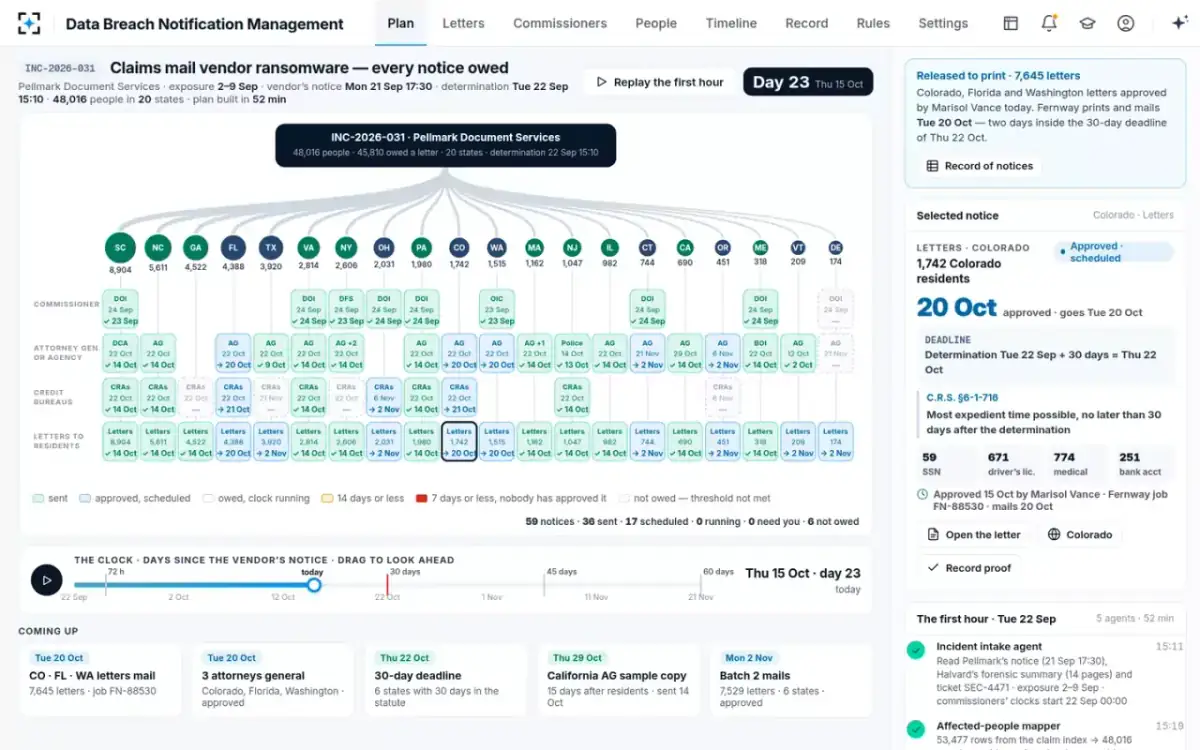This screenshot has width=1200, height=750.
Task: Click the round play button on the clock
Action: (46, 579)
